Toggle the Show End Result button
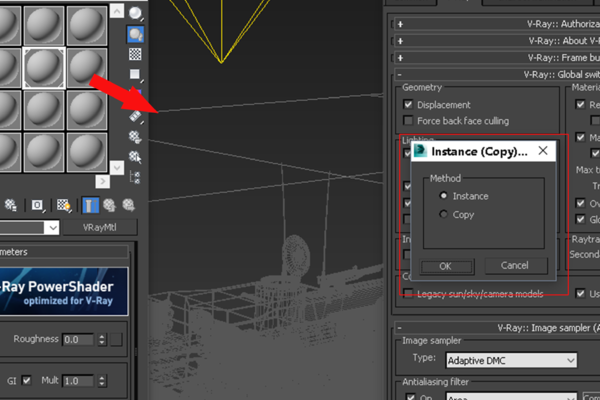Image resolution: width=600 pixels, height=400 pixels. pos(91,206)
